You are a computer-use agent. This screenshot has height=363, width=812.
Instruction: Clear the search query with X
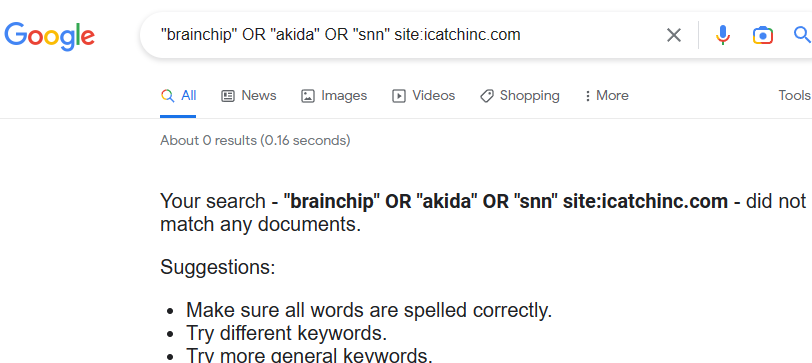(673, 35)
